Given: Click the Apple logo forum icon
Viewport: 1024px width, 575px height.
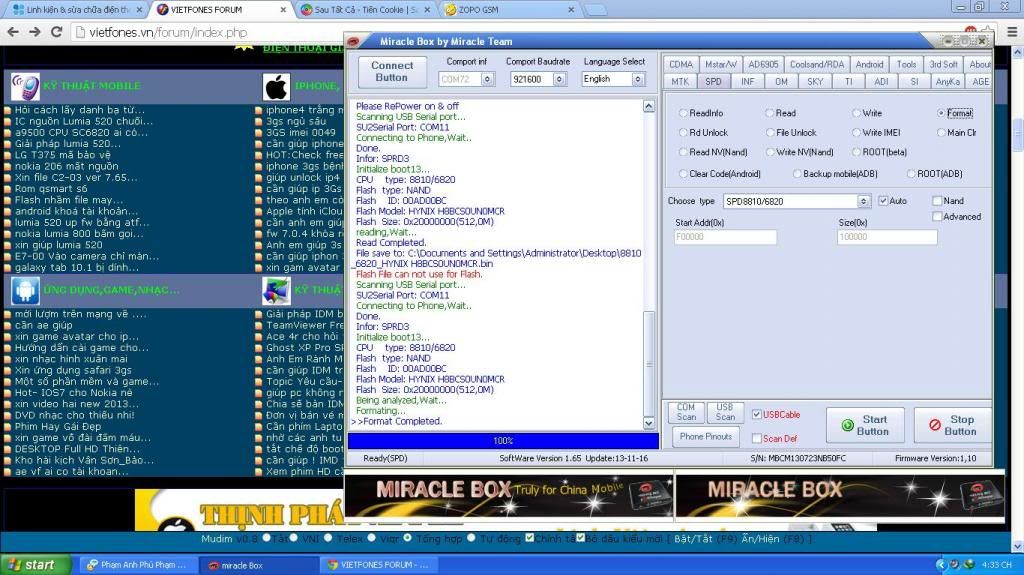Looking at the screenshot, I should pos(276,86).
